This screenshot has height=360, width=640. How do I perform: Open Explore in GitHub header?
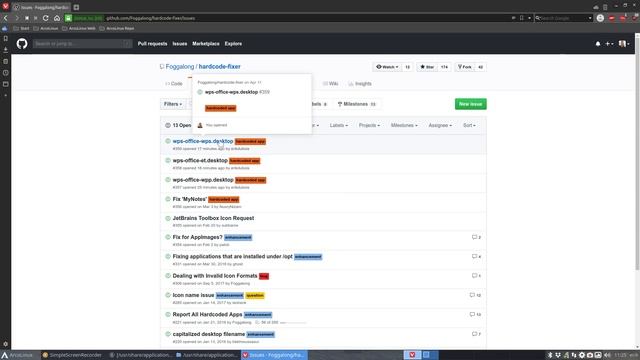point(233,44)
